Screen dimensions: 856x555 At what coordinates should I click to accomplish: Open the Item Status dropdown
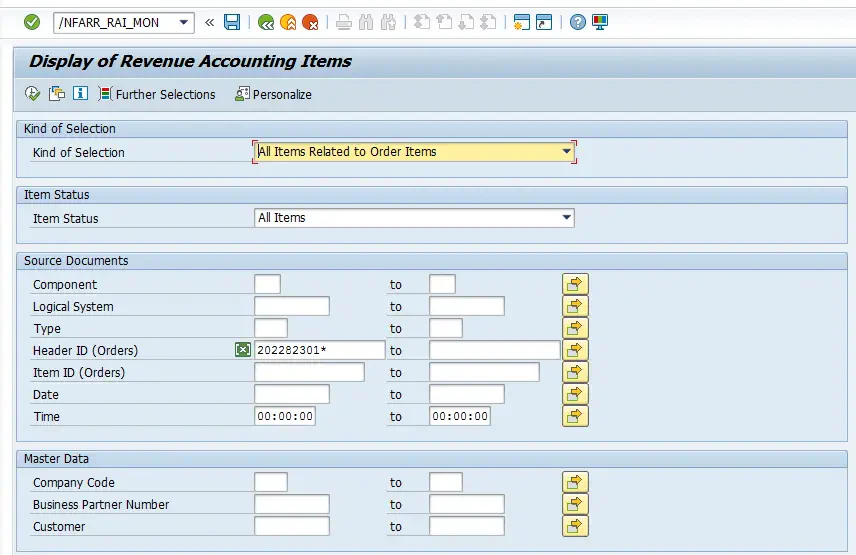[567, 218]
